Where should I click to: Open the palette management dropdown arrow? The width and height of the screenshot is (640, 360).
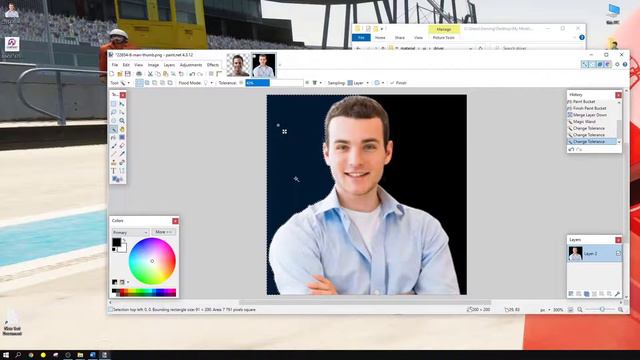point(128,282)
